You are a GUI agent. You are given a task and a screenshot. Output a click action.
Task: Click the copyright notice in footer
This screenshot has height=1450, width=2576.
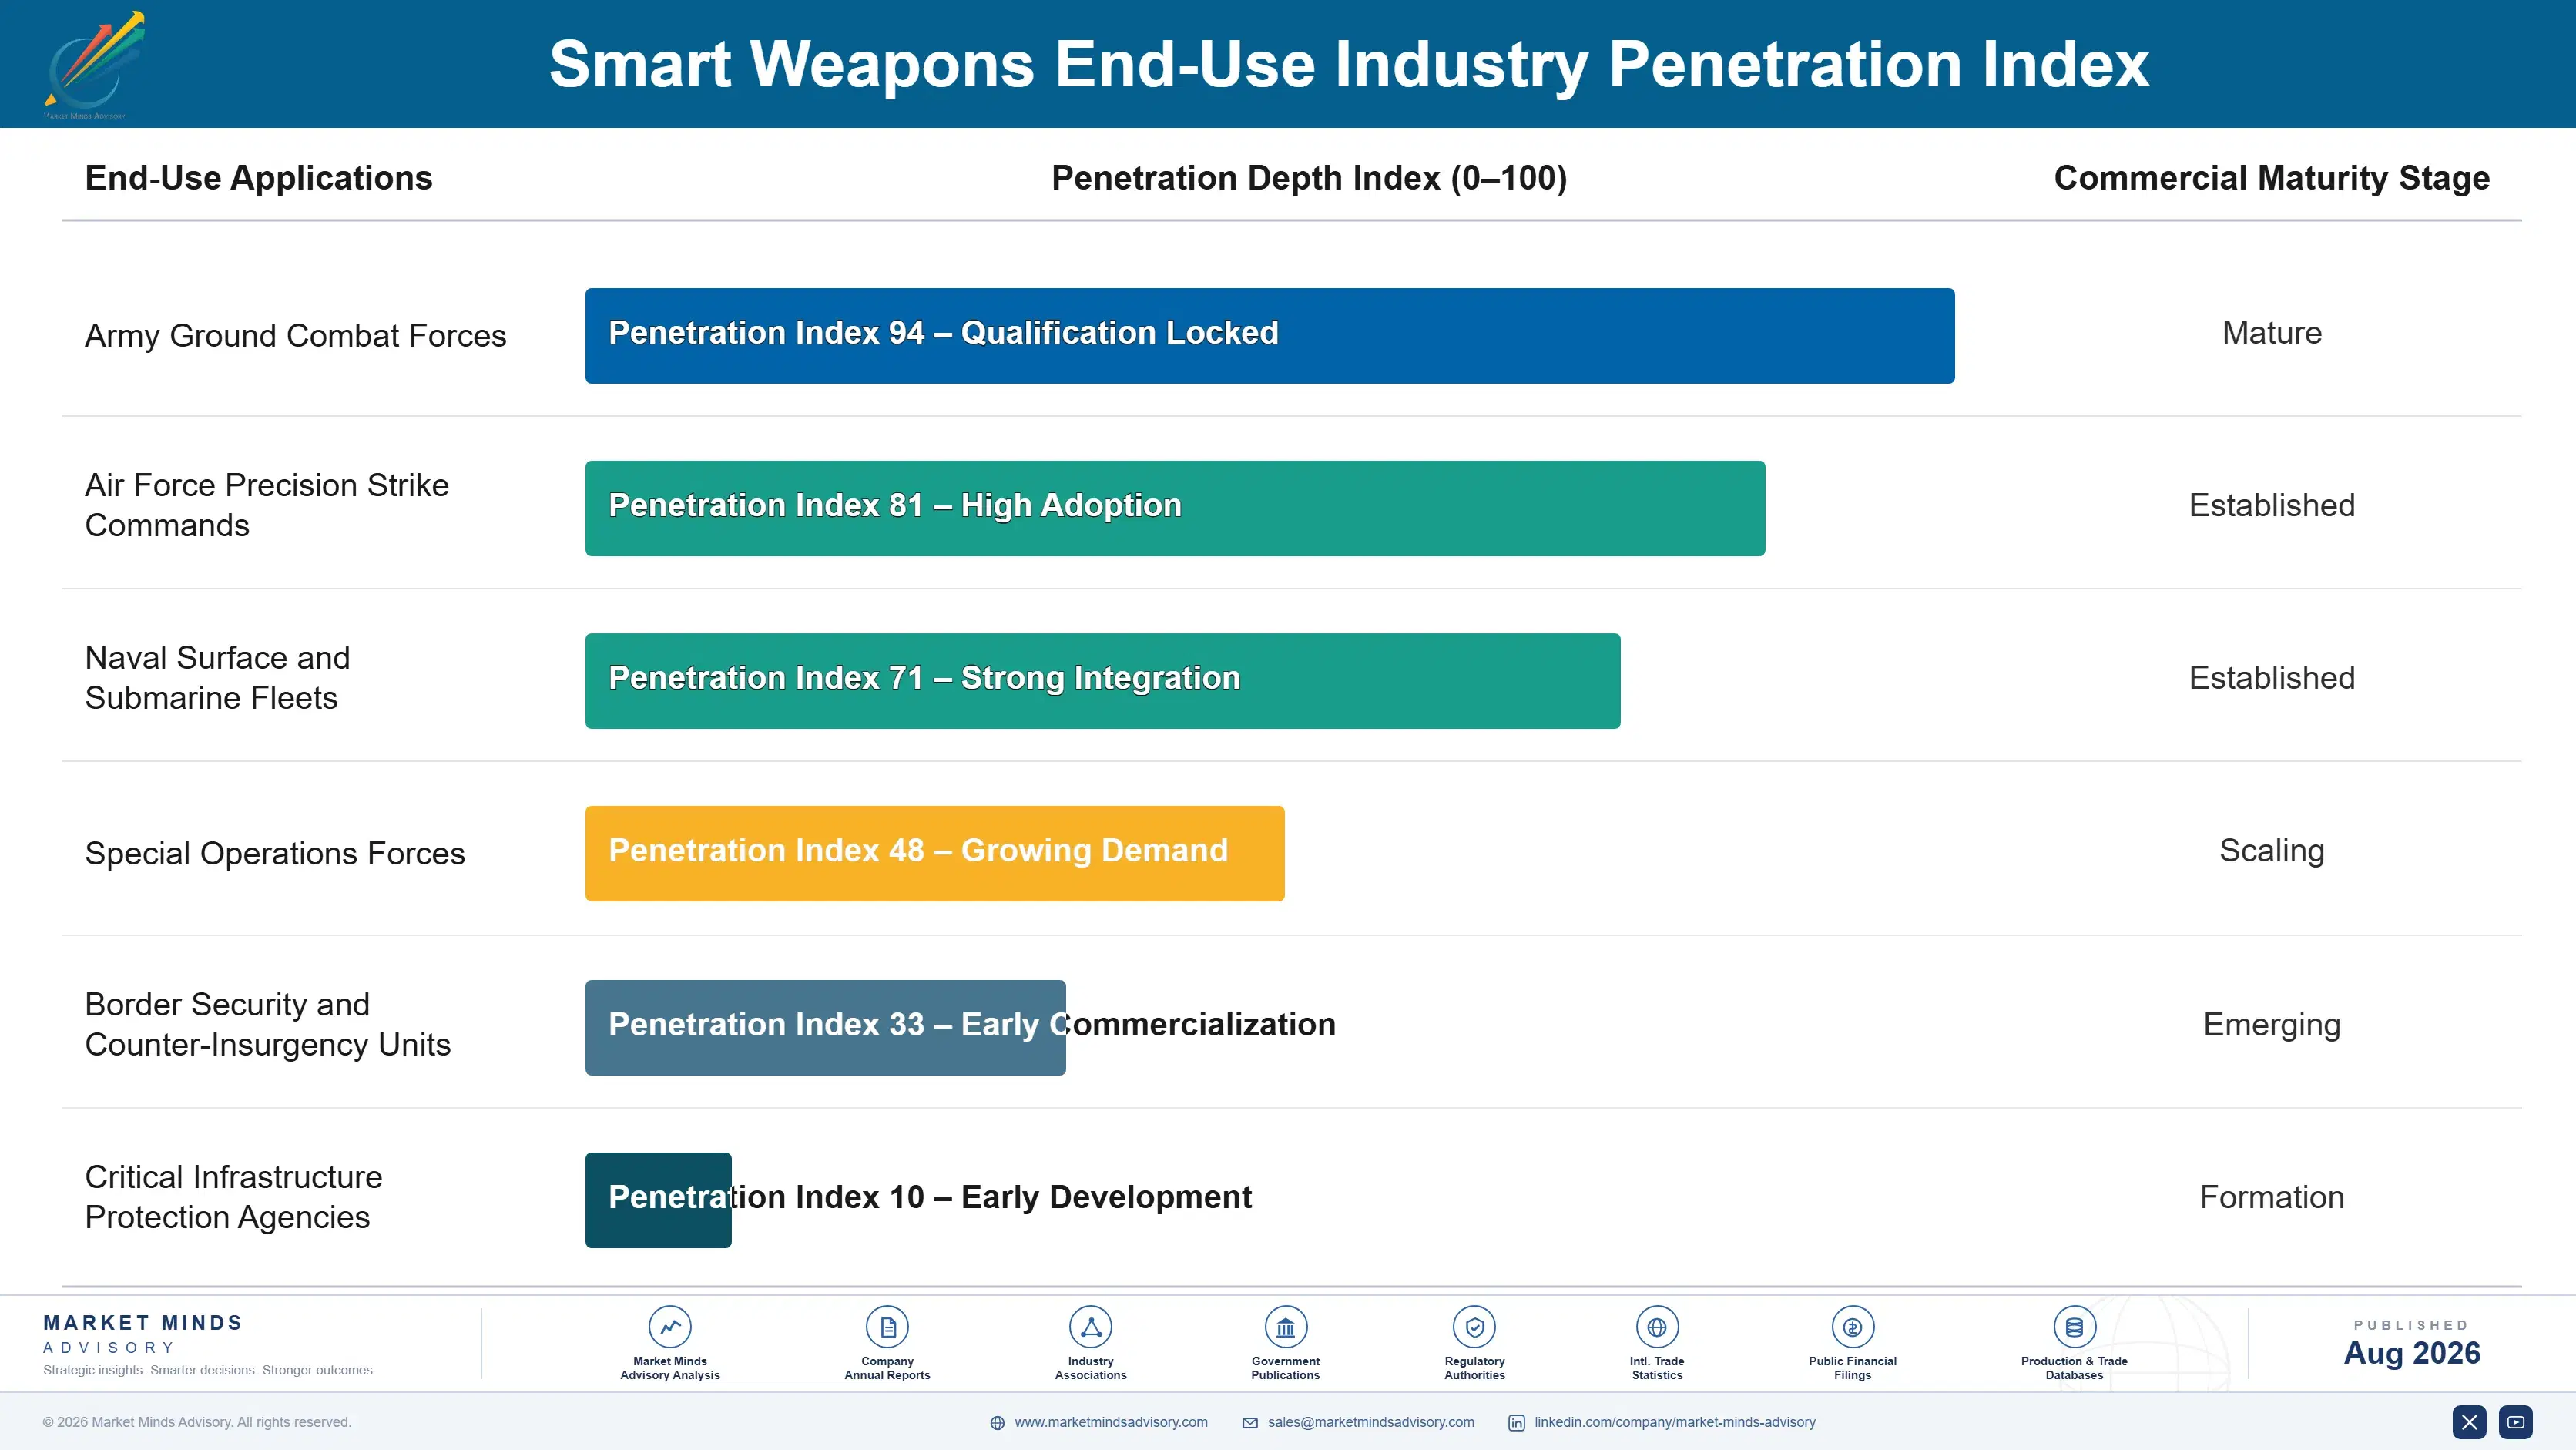197,1422
